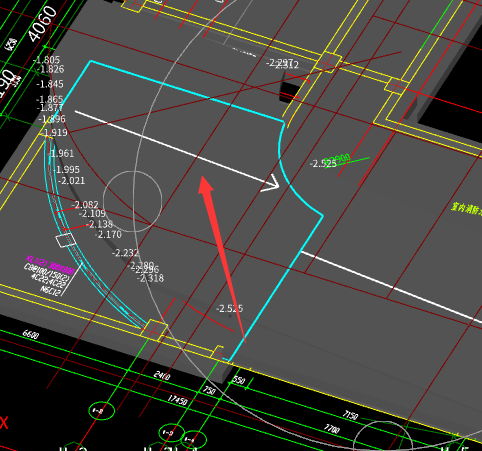
Task: Select the -2.138 elevation label
Action: [100, 224]
